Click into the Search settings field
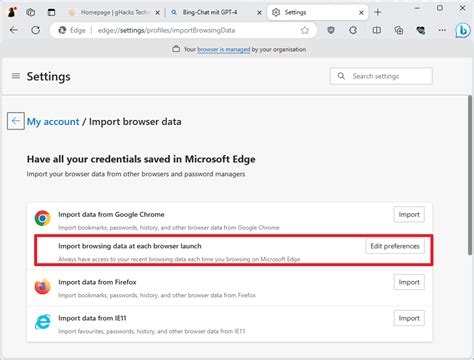This screenshot has height=360, width=474. [381, 76]
